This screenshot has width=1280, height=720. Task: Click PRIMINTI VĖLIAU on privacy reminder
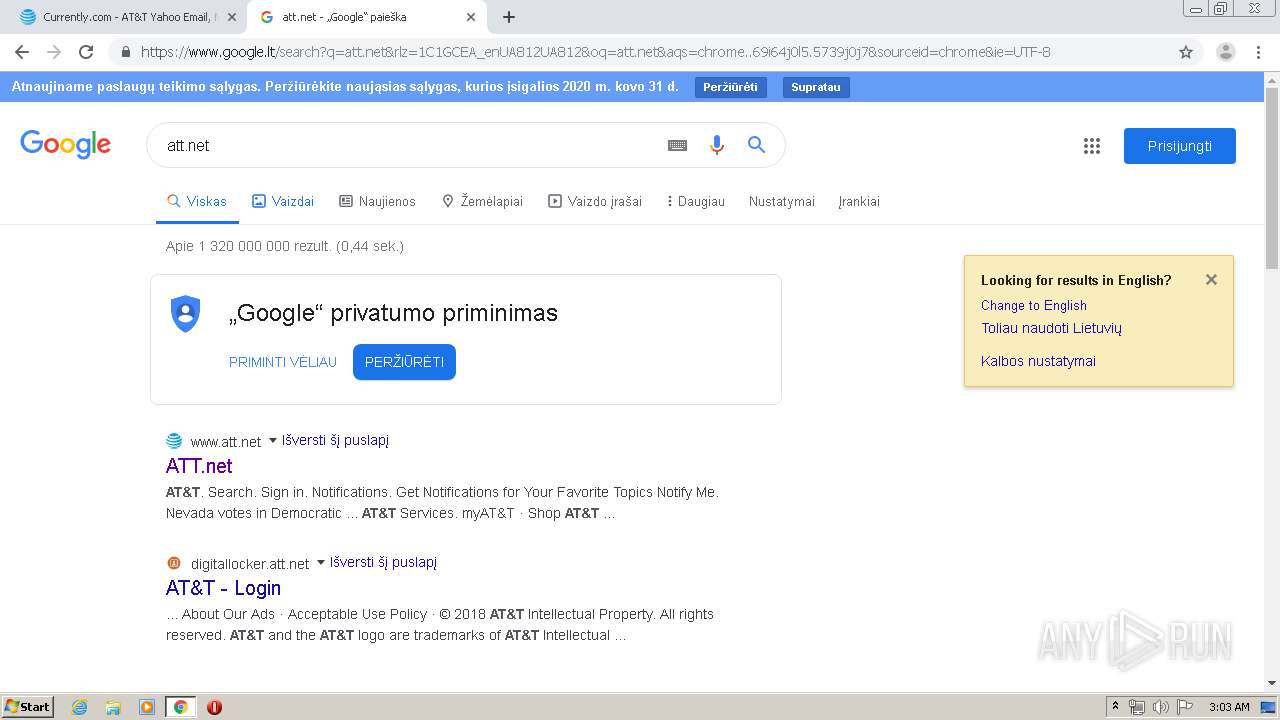pos(283,362)
